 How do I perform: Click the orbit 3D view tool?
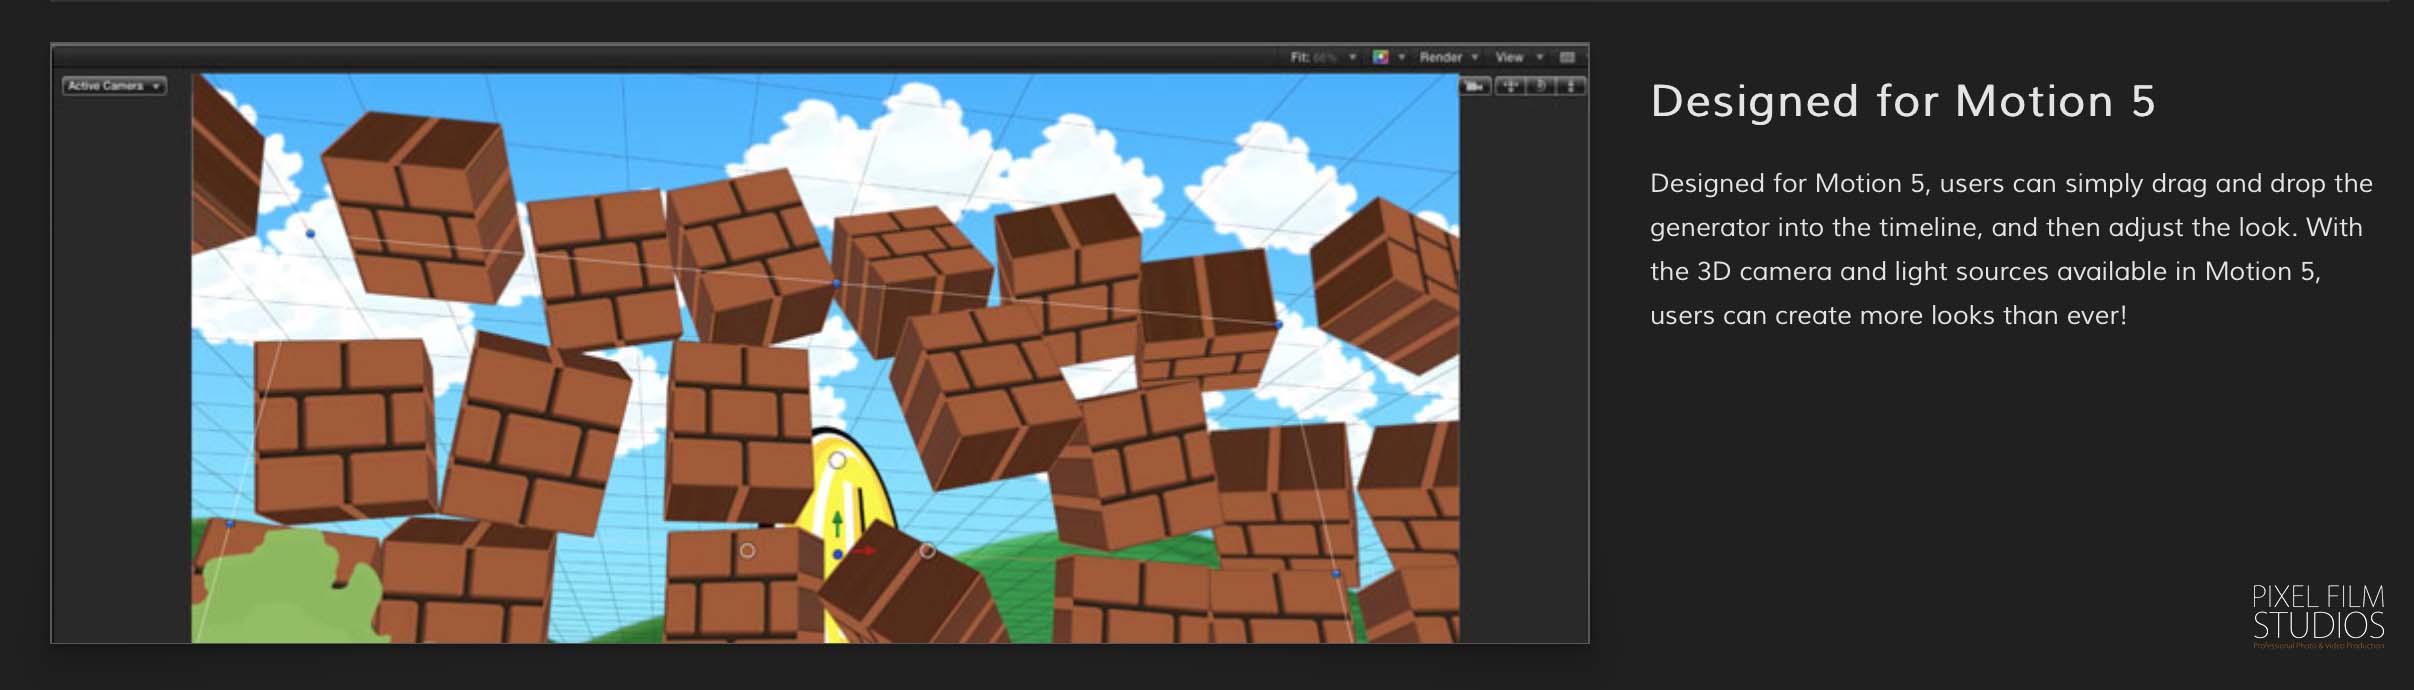(1541, 86)
